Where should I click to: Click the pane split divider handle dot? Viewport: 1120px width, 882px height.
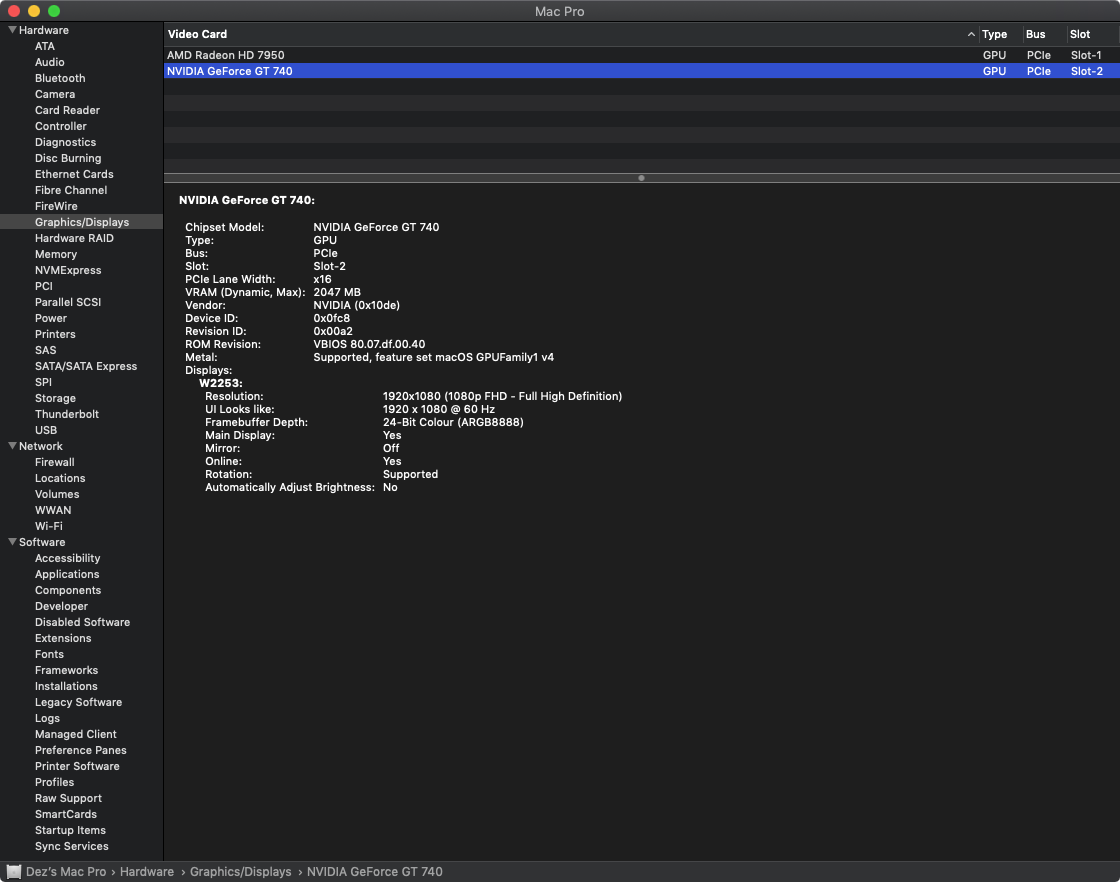641,178
